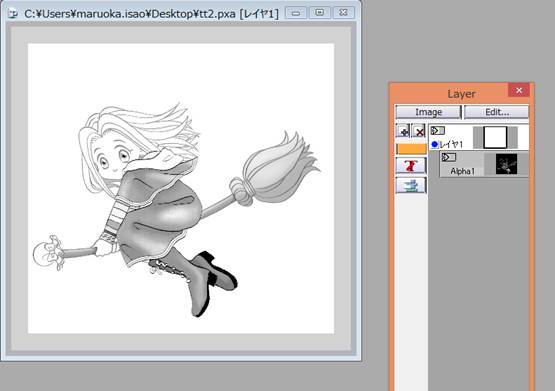
Task: Click the tt2.pxa window title text
Action: click(x=151, y=14)
